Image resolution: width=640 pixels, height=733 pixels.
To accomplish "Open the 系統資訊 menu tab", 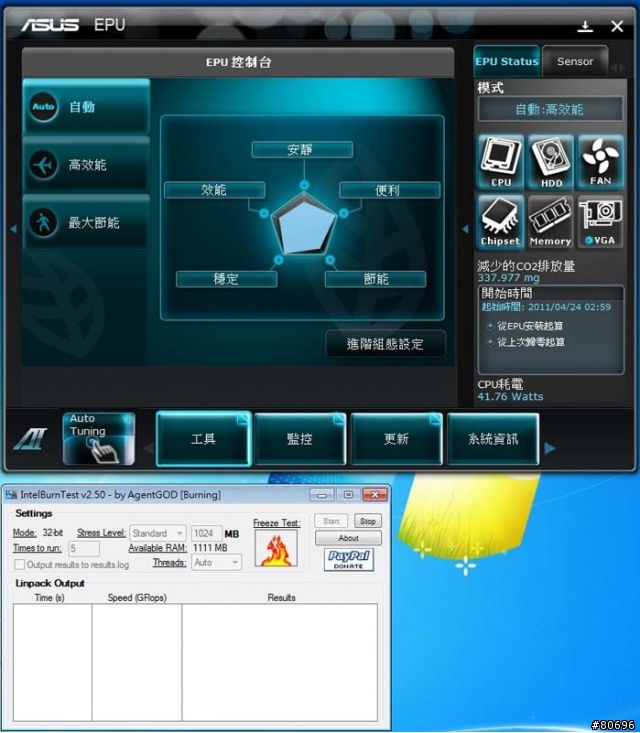I will point(493,438).
